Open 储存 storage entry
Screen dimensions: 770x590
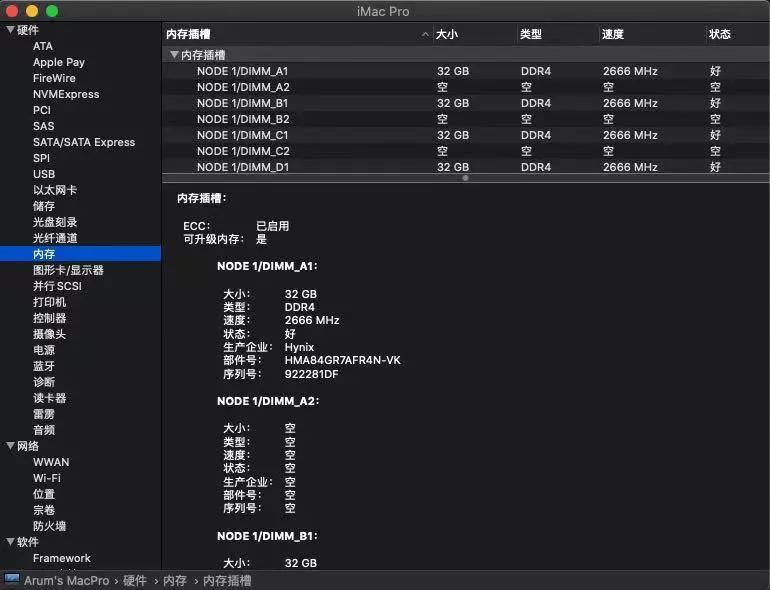coord(44,206)
